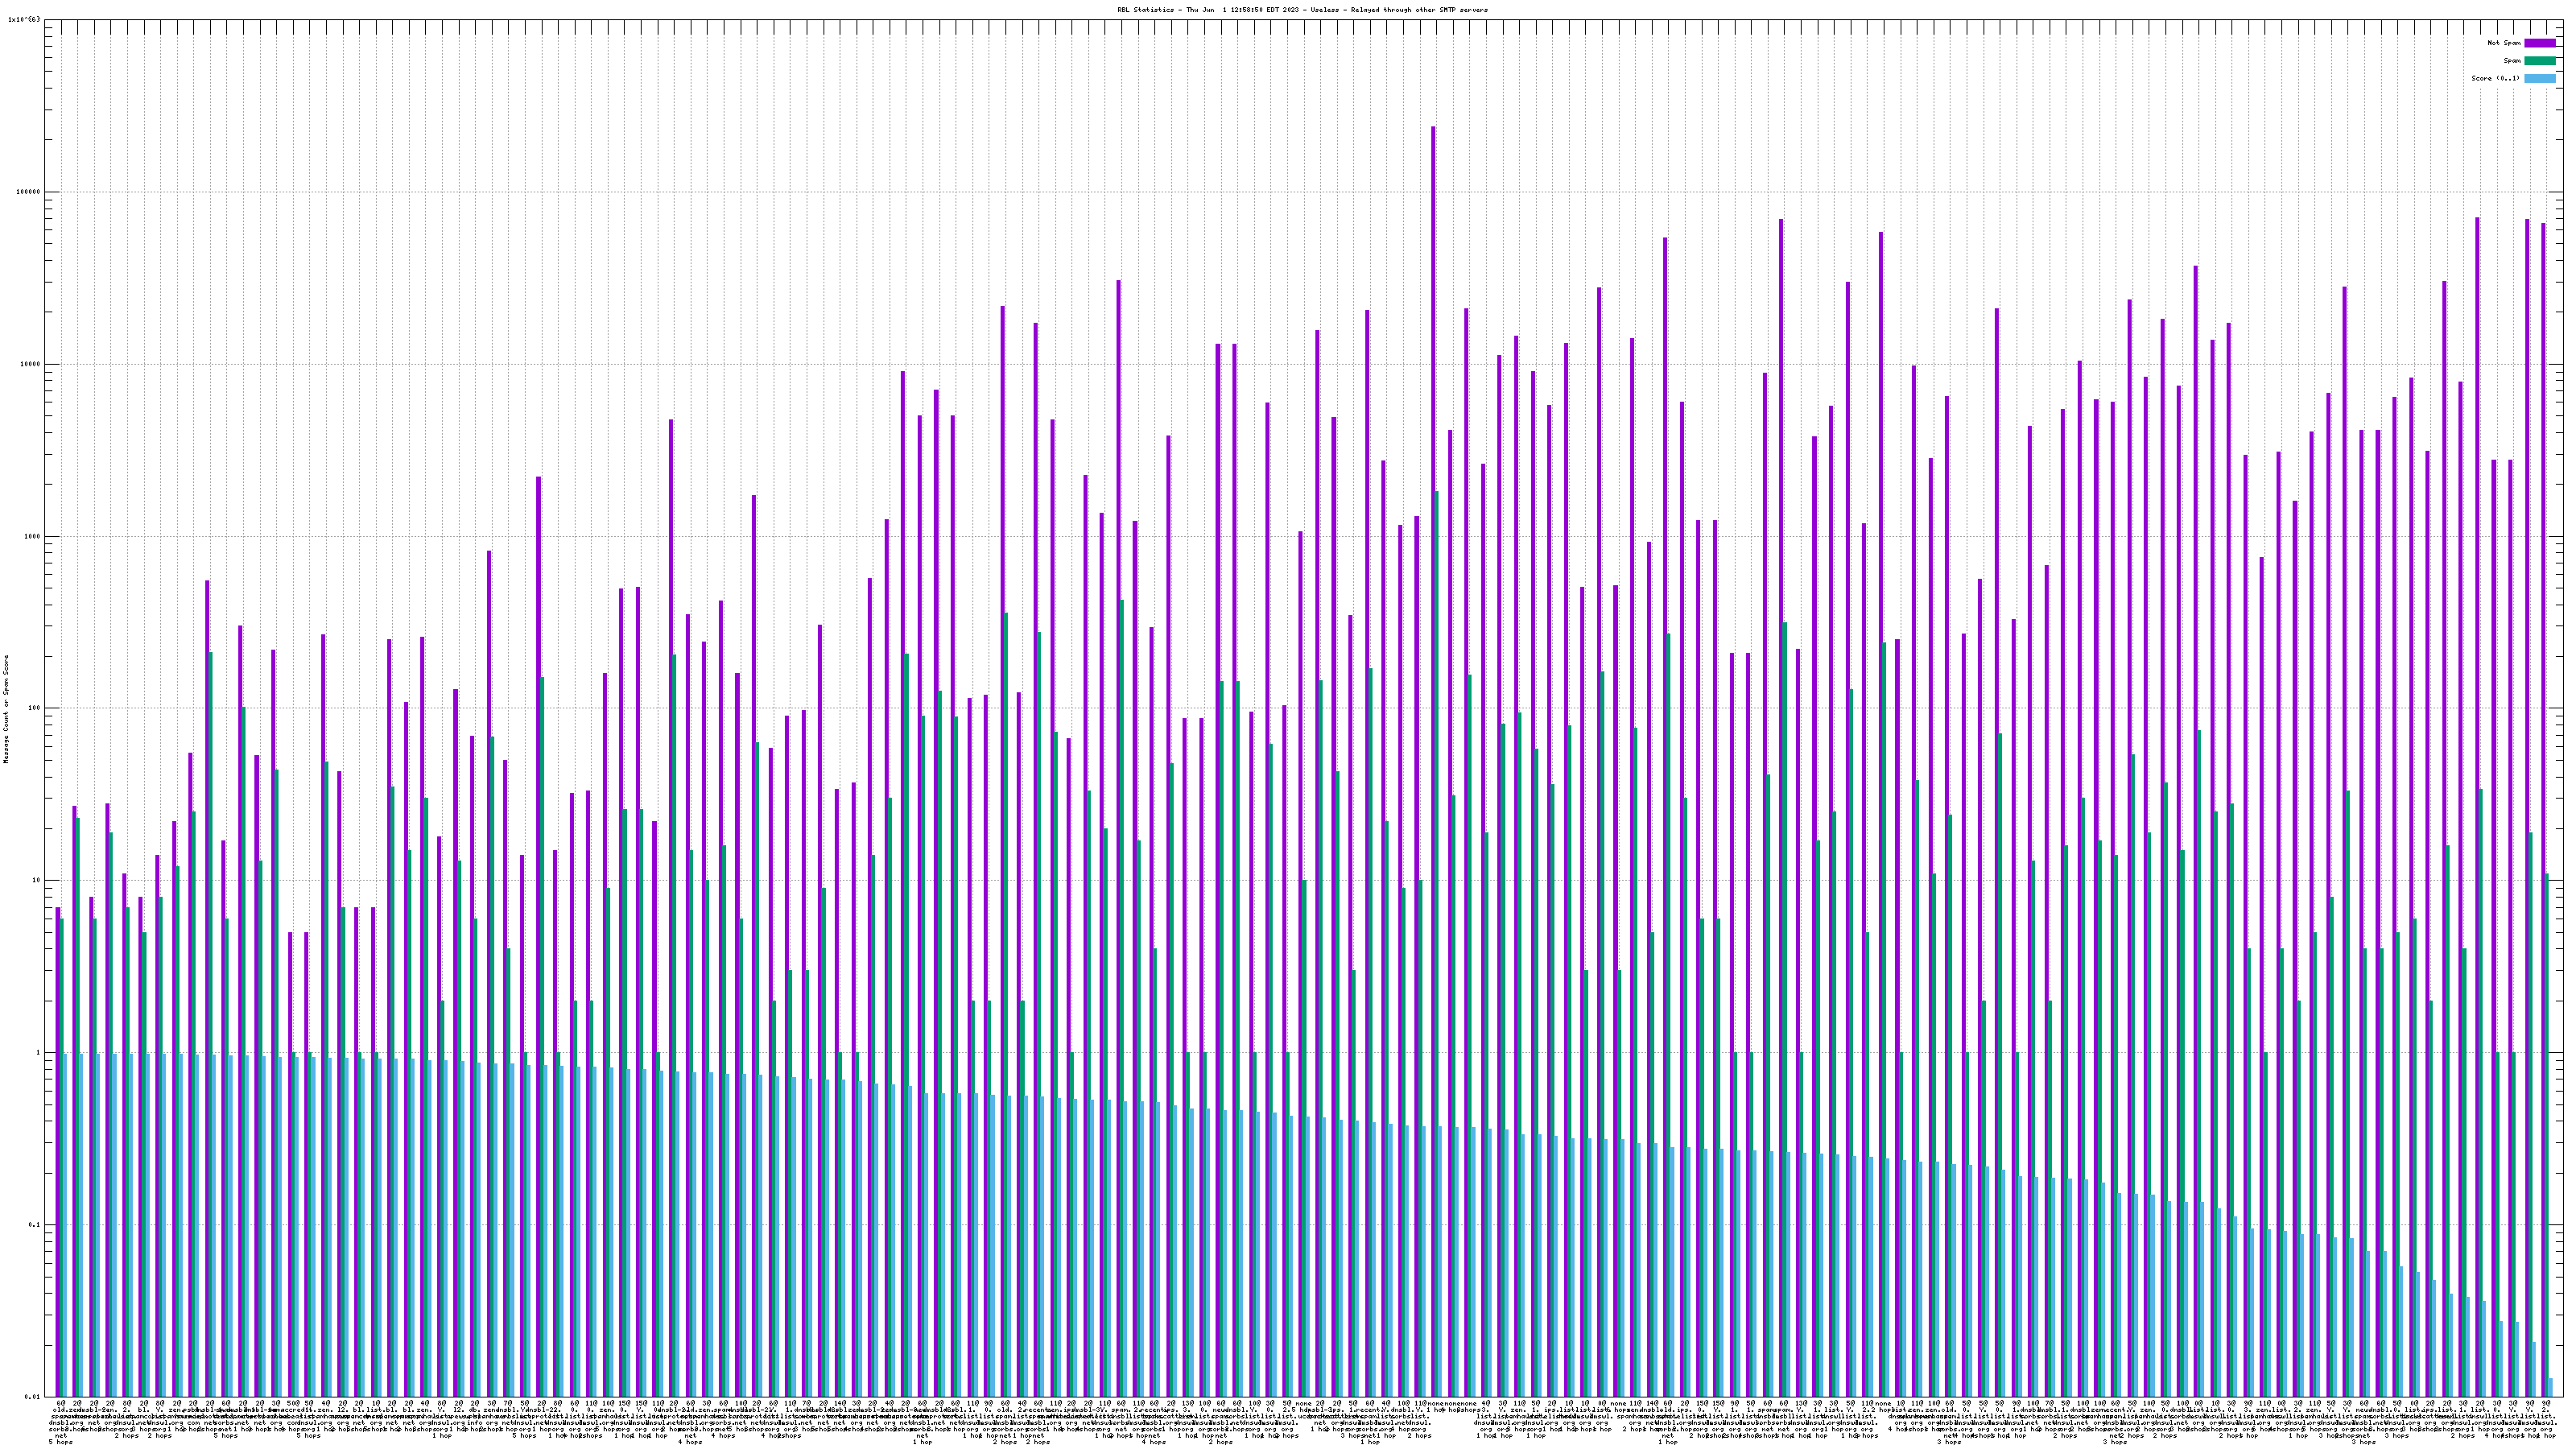Click the 10 y-axis tick label
Screen dimensions: 2576x1449
(36, 881)
